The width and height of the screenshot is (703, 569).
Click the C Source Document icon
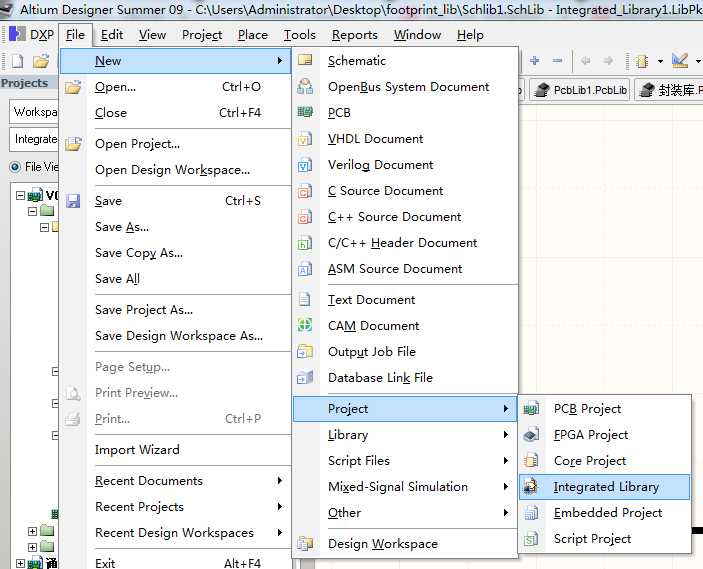tap(305, 191)
